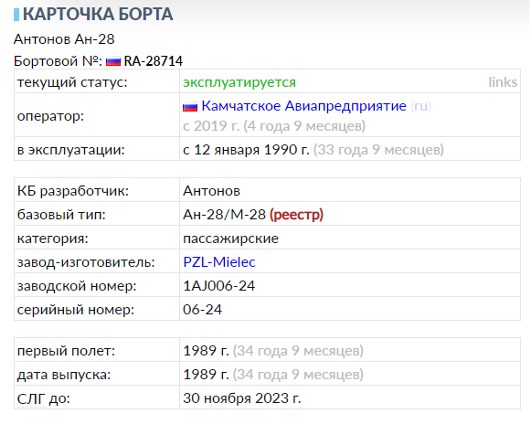
Task: Click the оператор row label
Action: (50, 117)
